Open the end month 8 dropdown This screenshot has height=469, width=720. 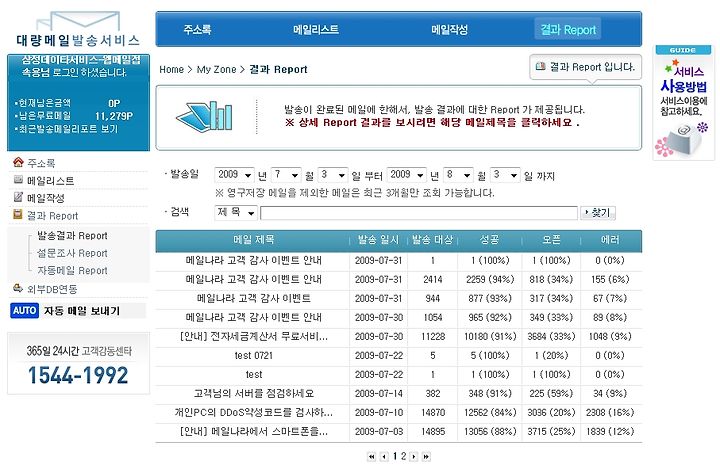[458, 175]
